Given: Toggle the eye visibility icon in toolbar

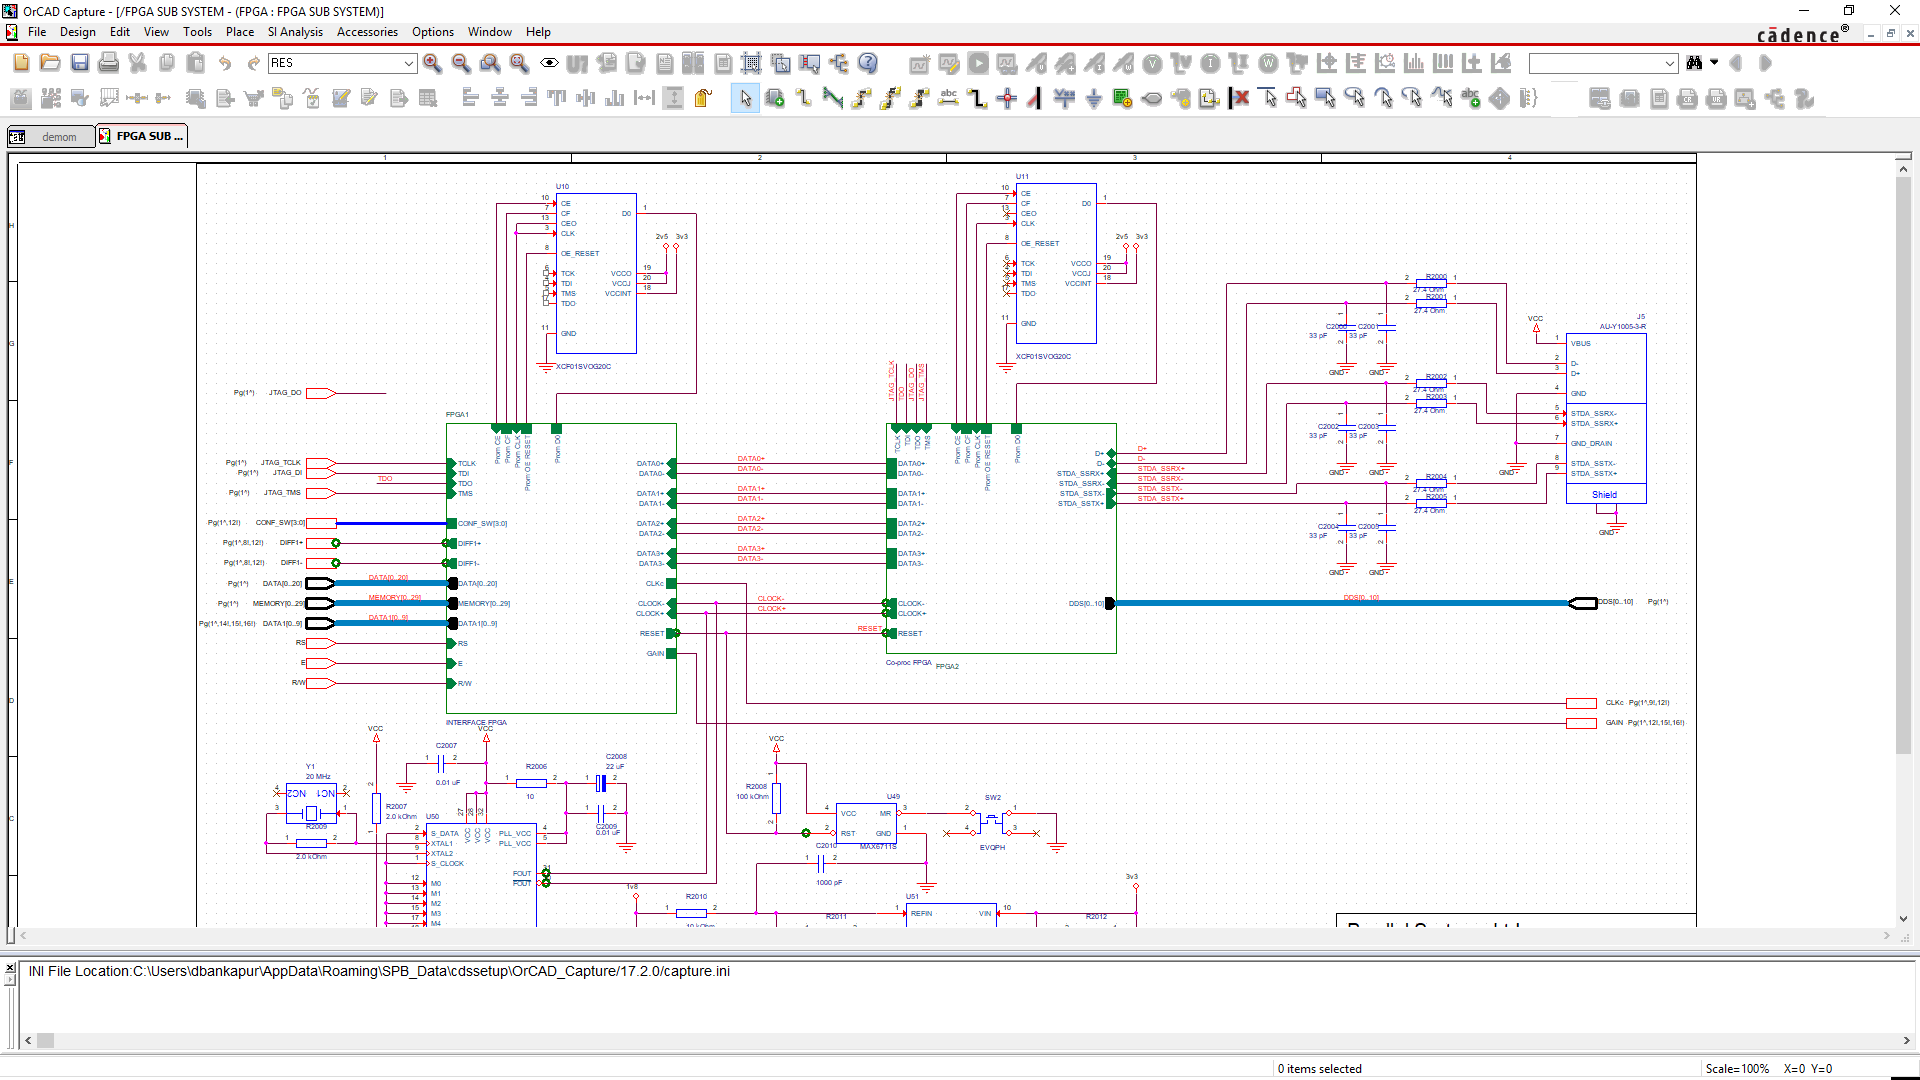Looking at the screenshot, I should tap(549, 63).
